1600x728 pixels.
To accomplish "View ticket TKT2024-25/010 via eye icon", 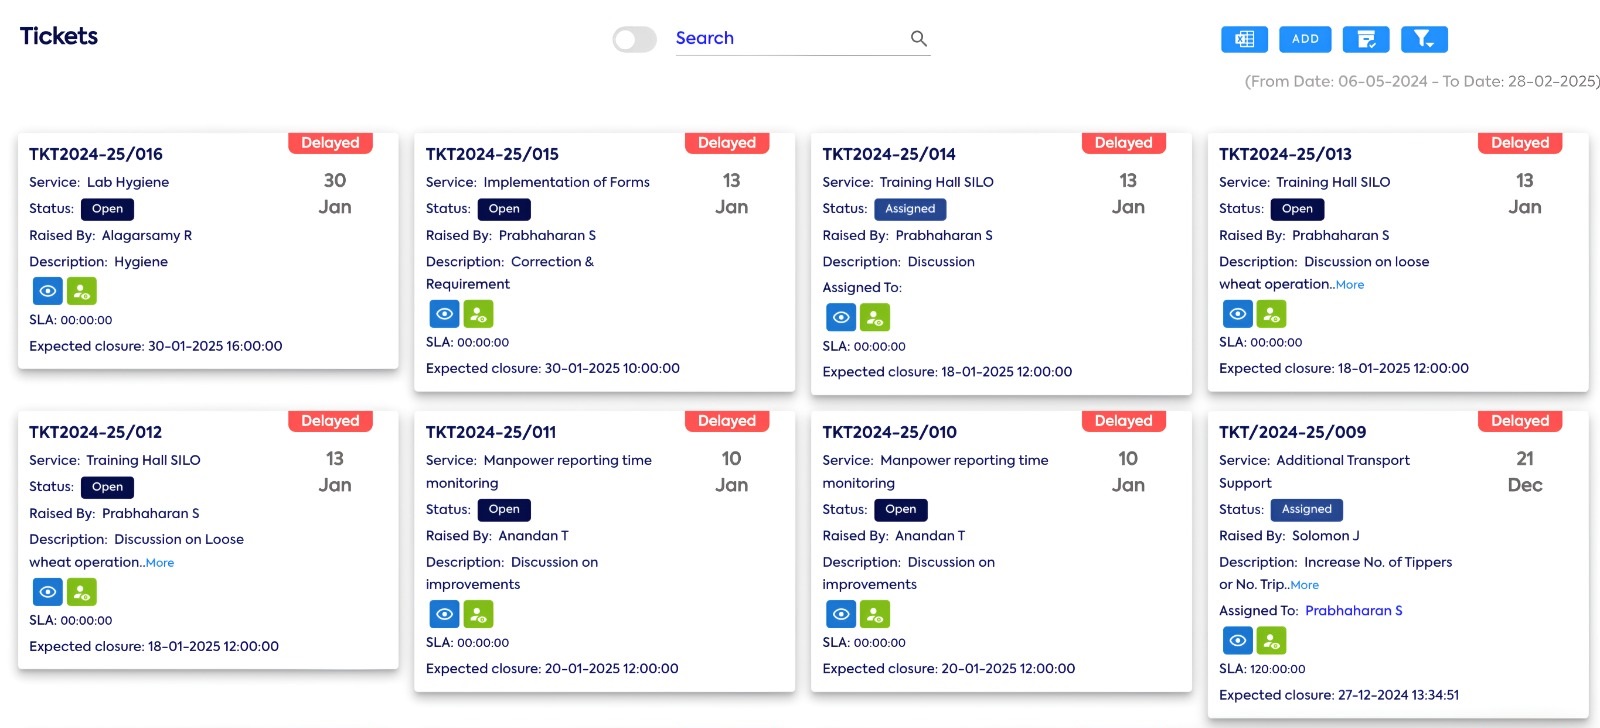I will coord(841,614).
